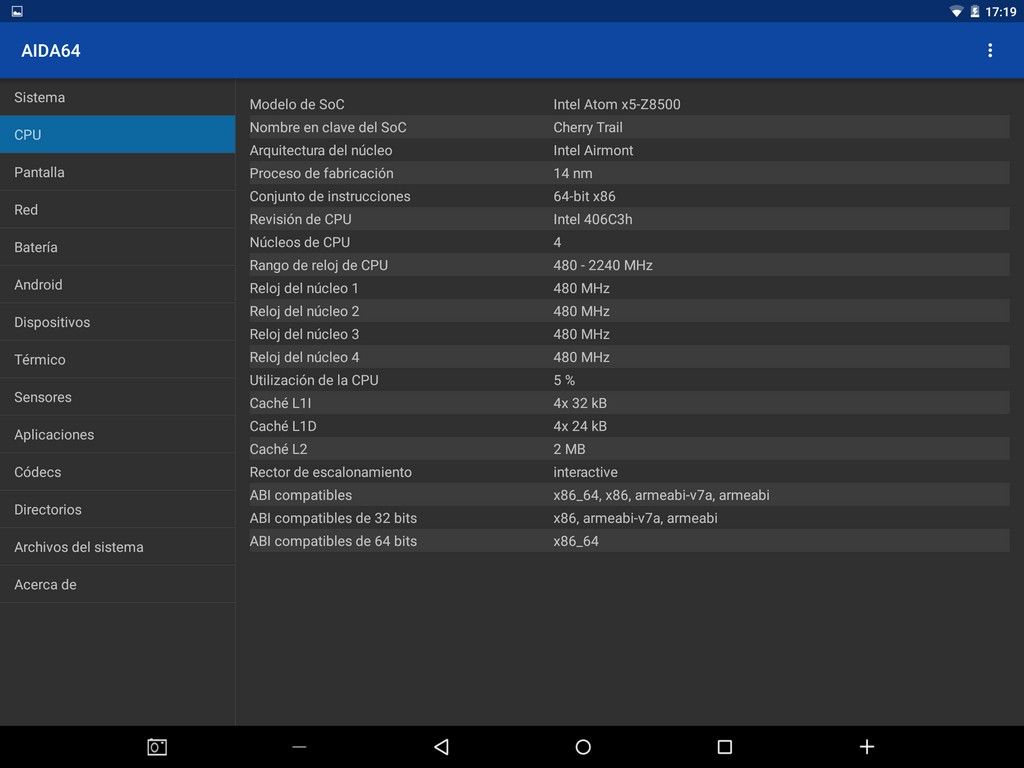
Task: Select the ABI compatibles row label
Action: click(x=300, y=495)
